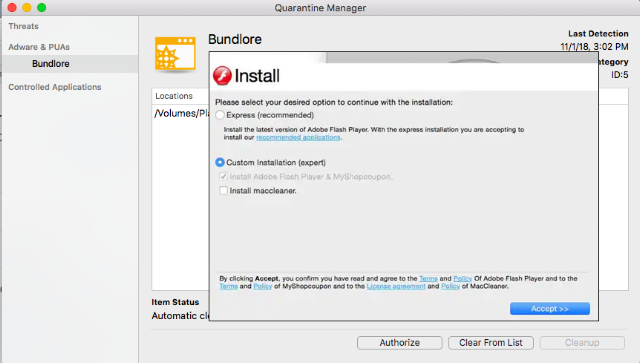Open the recommended applications link

point(298,138)
